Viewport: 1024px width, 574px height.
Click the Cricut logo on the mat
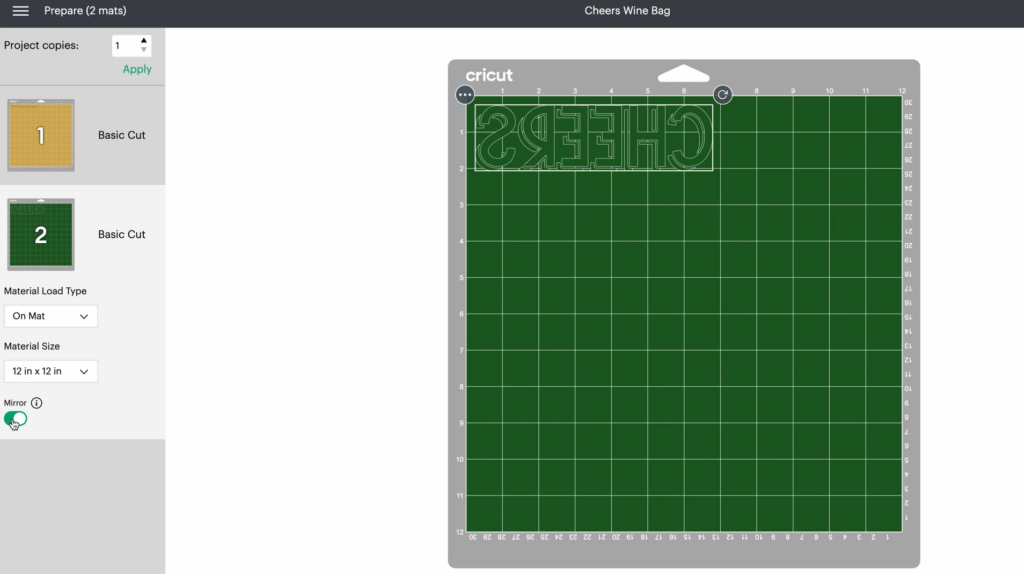[489, 75]
